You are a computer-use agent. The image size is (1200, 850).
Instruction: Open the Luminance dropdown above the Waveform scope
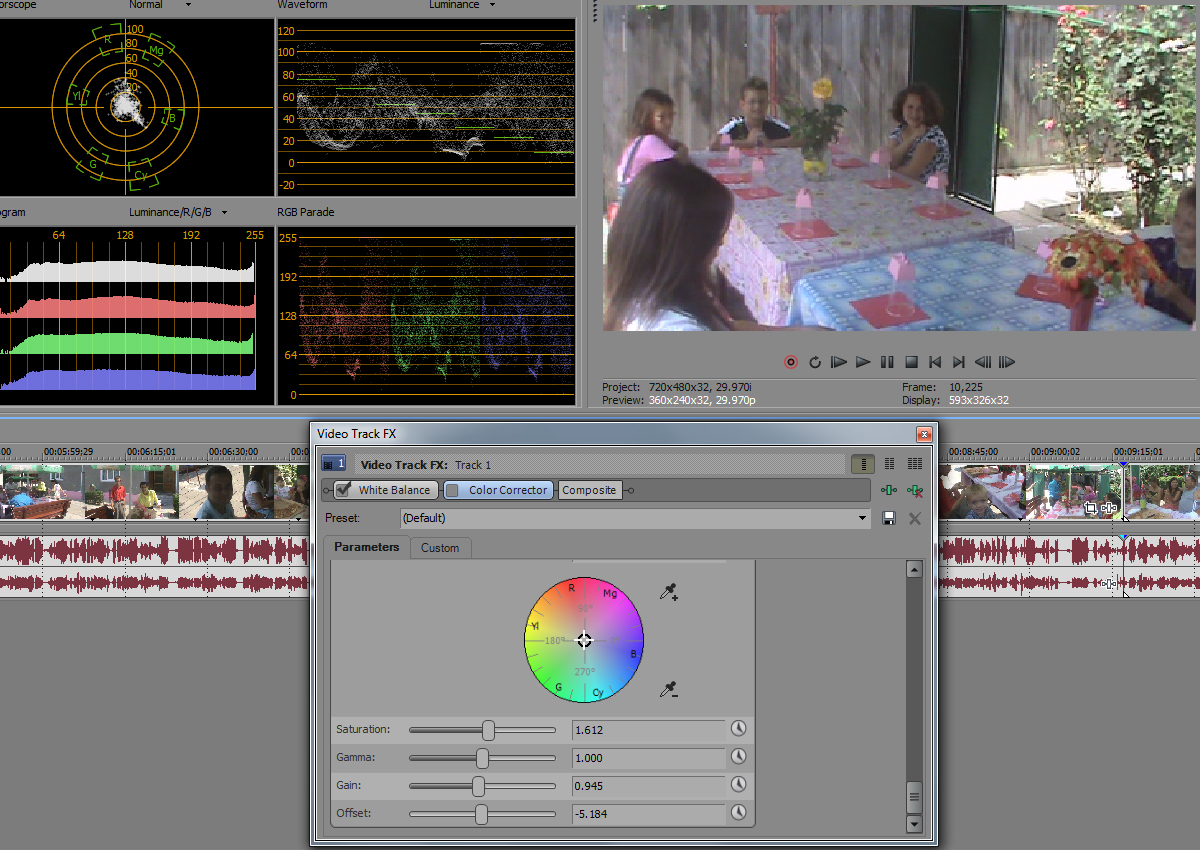pos(491,5)
